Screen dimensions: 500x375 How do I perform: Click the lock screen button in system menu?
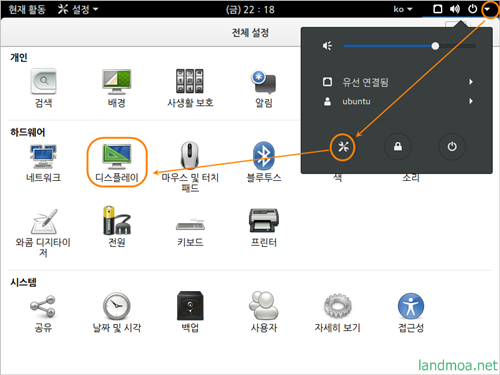click(x=398, y=147)
